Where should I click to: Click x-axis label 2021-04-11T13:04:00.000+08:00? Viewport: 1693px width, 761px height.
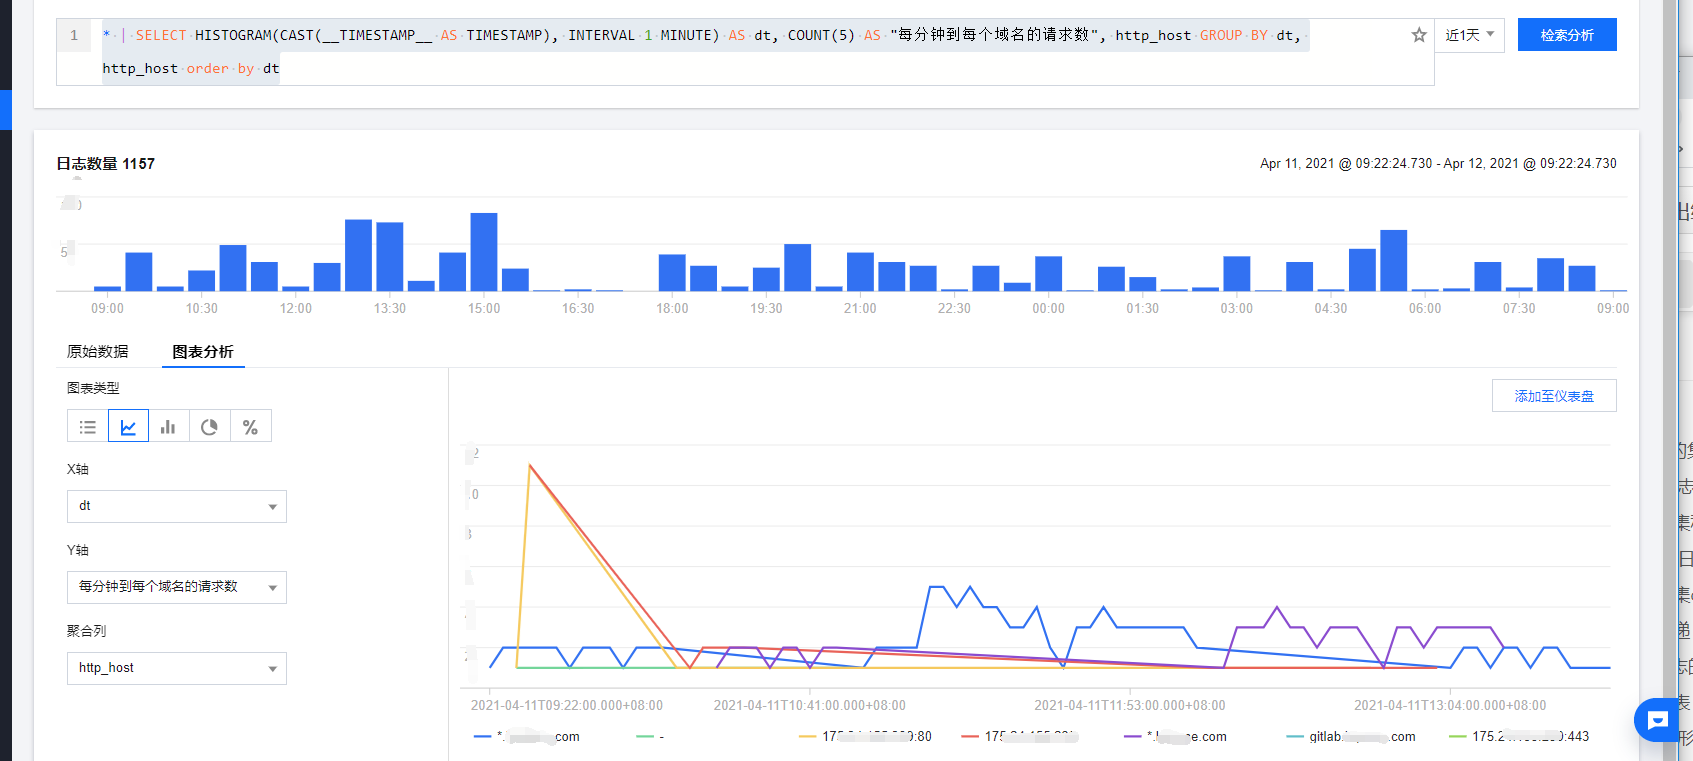point(1450,706)
